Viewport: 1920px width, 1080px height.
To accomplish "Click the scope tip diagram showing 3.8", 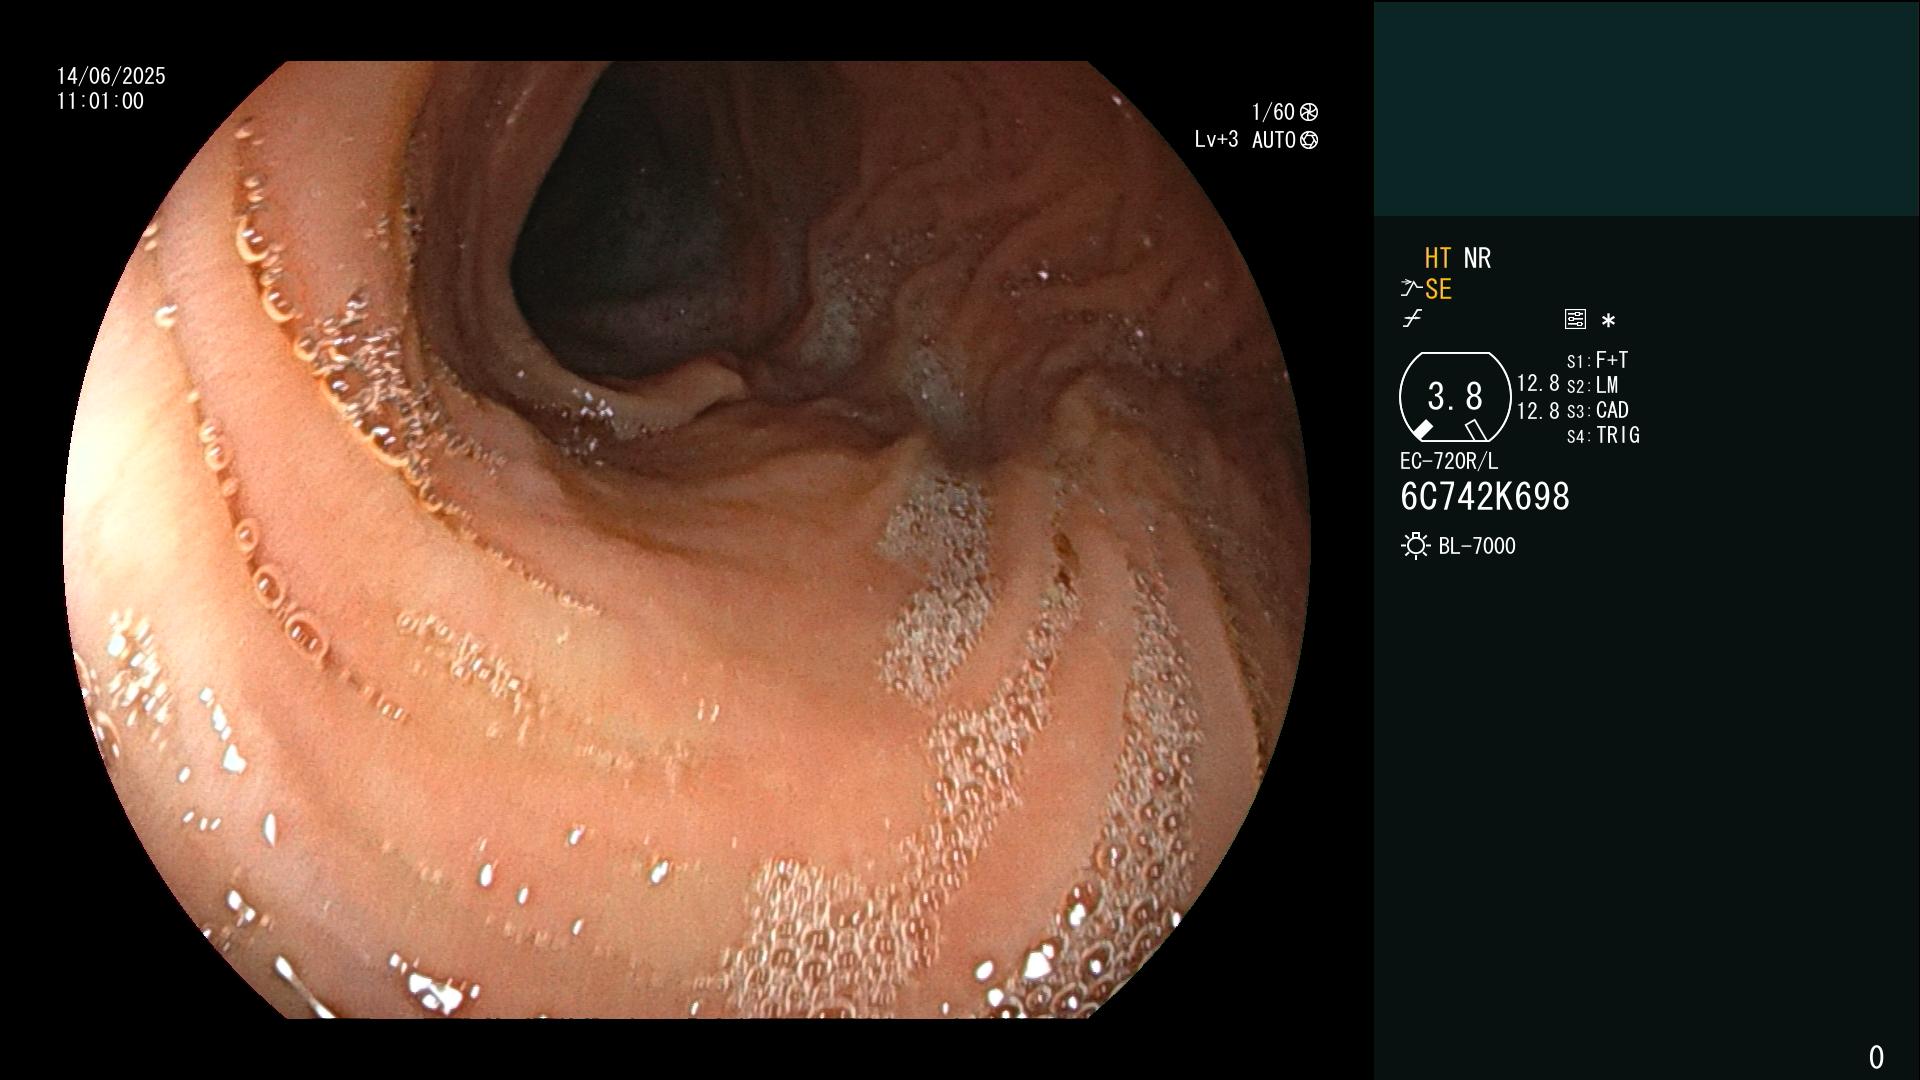I will (x=1455, y=397).
